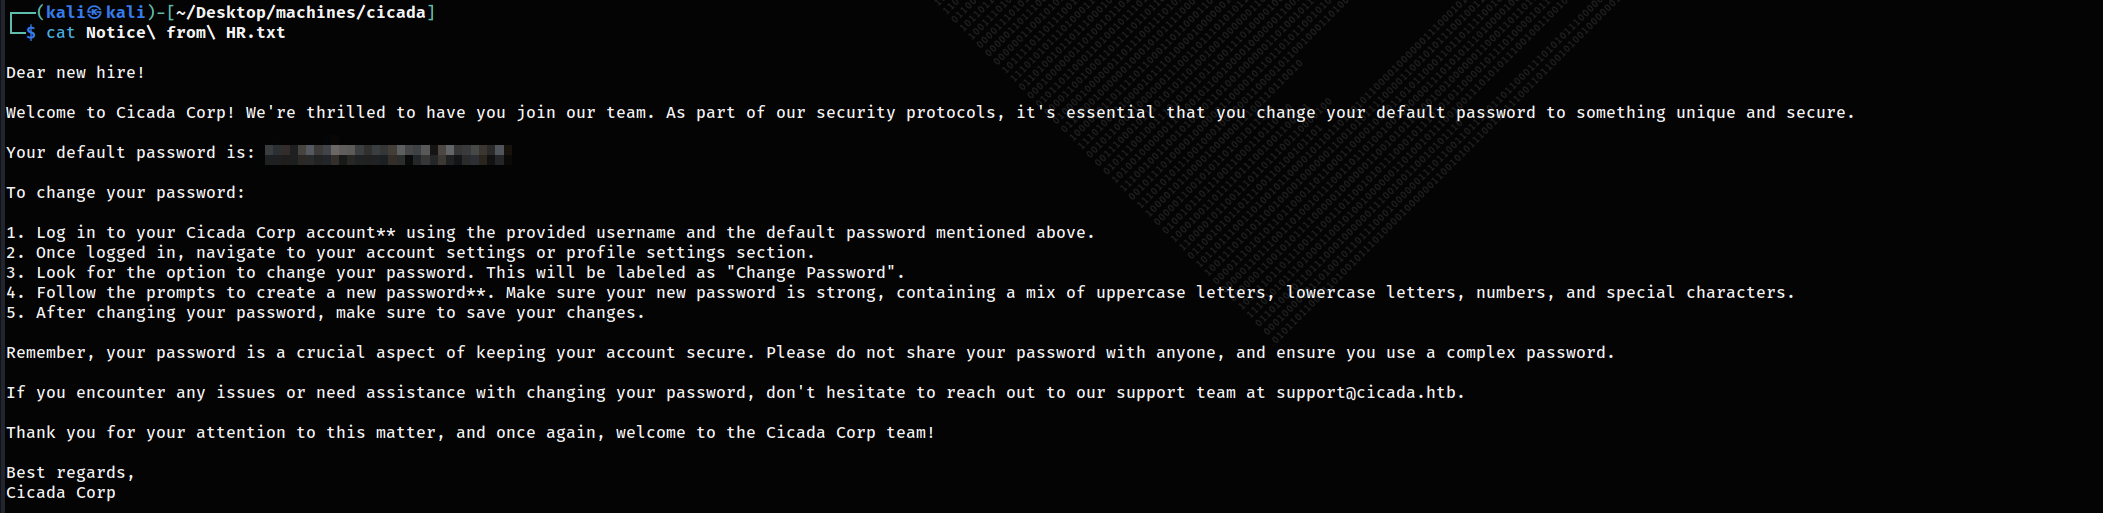Screen dimensions: 2103x513
Task: Click the 'Thank you for your attention' line
Action: (470, 433)
